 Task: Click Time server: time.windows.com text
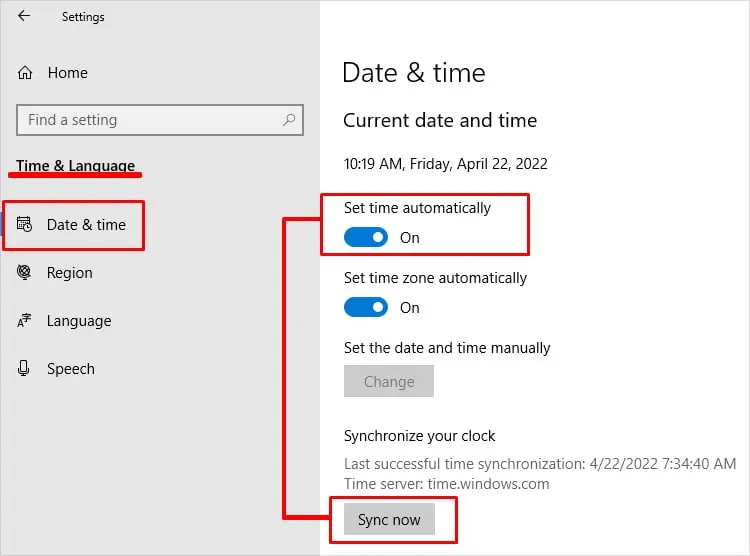pyautogui.click(x=447, y=484)
